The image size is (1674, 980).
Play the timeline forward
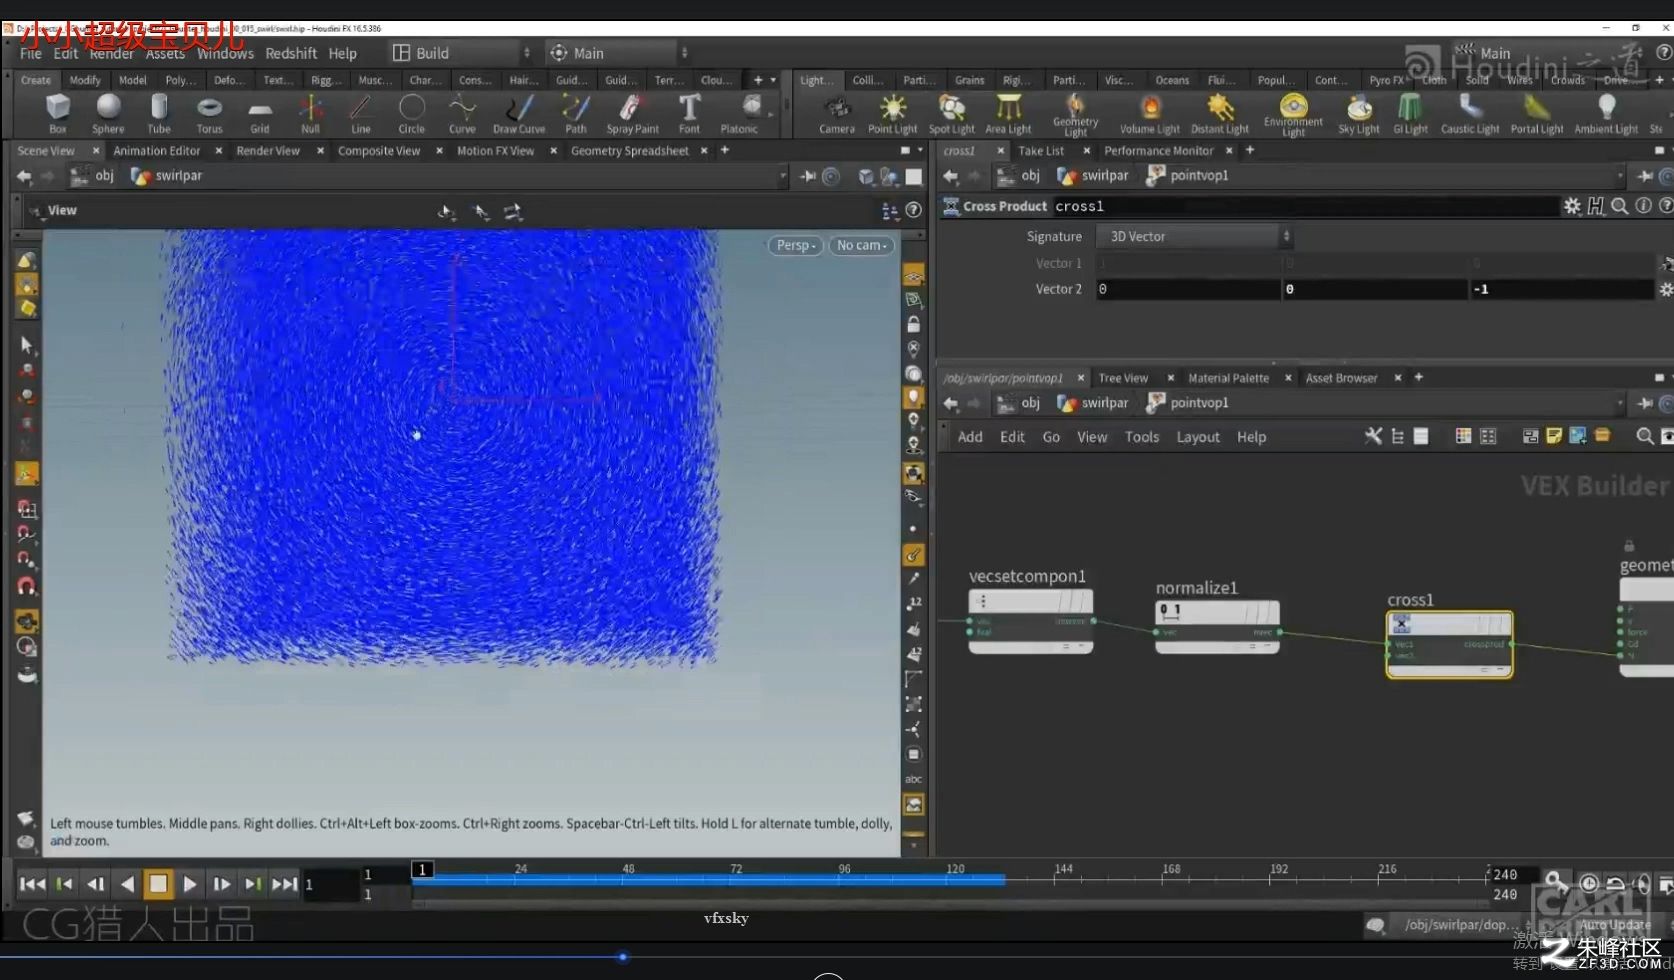(x=189, y=884)
